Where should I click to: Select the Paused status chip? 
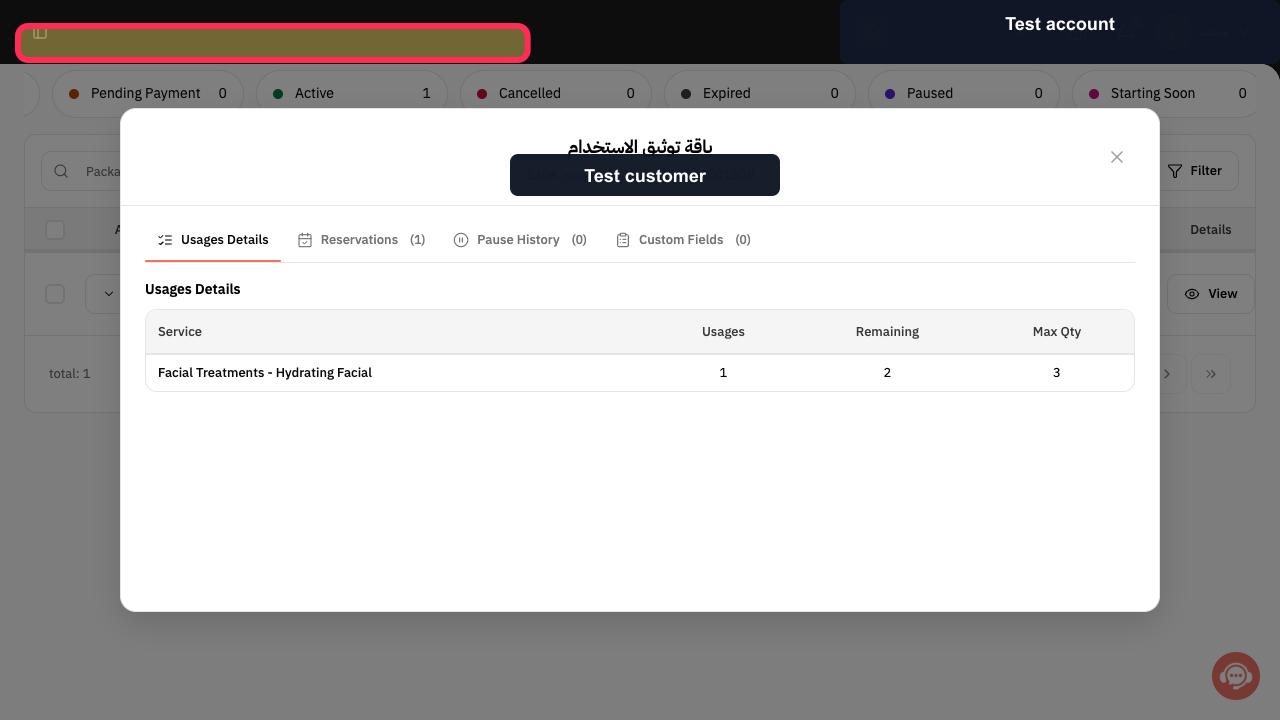(962, 93)
